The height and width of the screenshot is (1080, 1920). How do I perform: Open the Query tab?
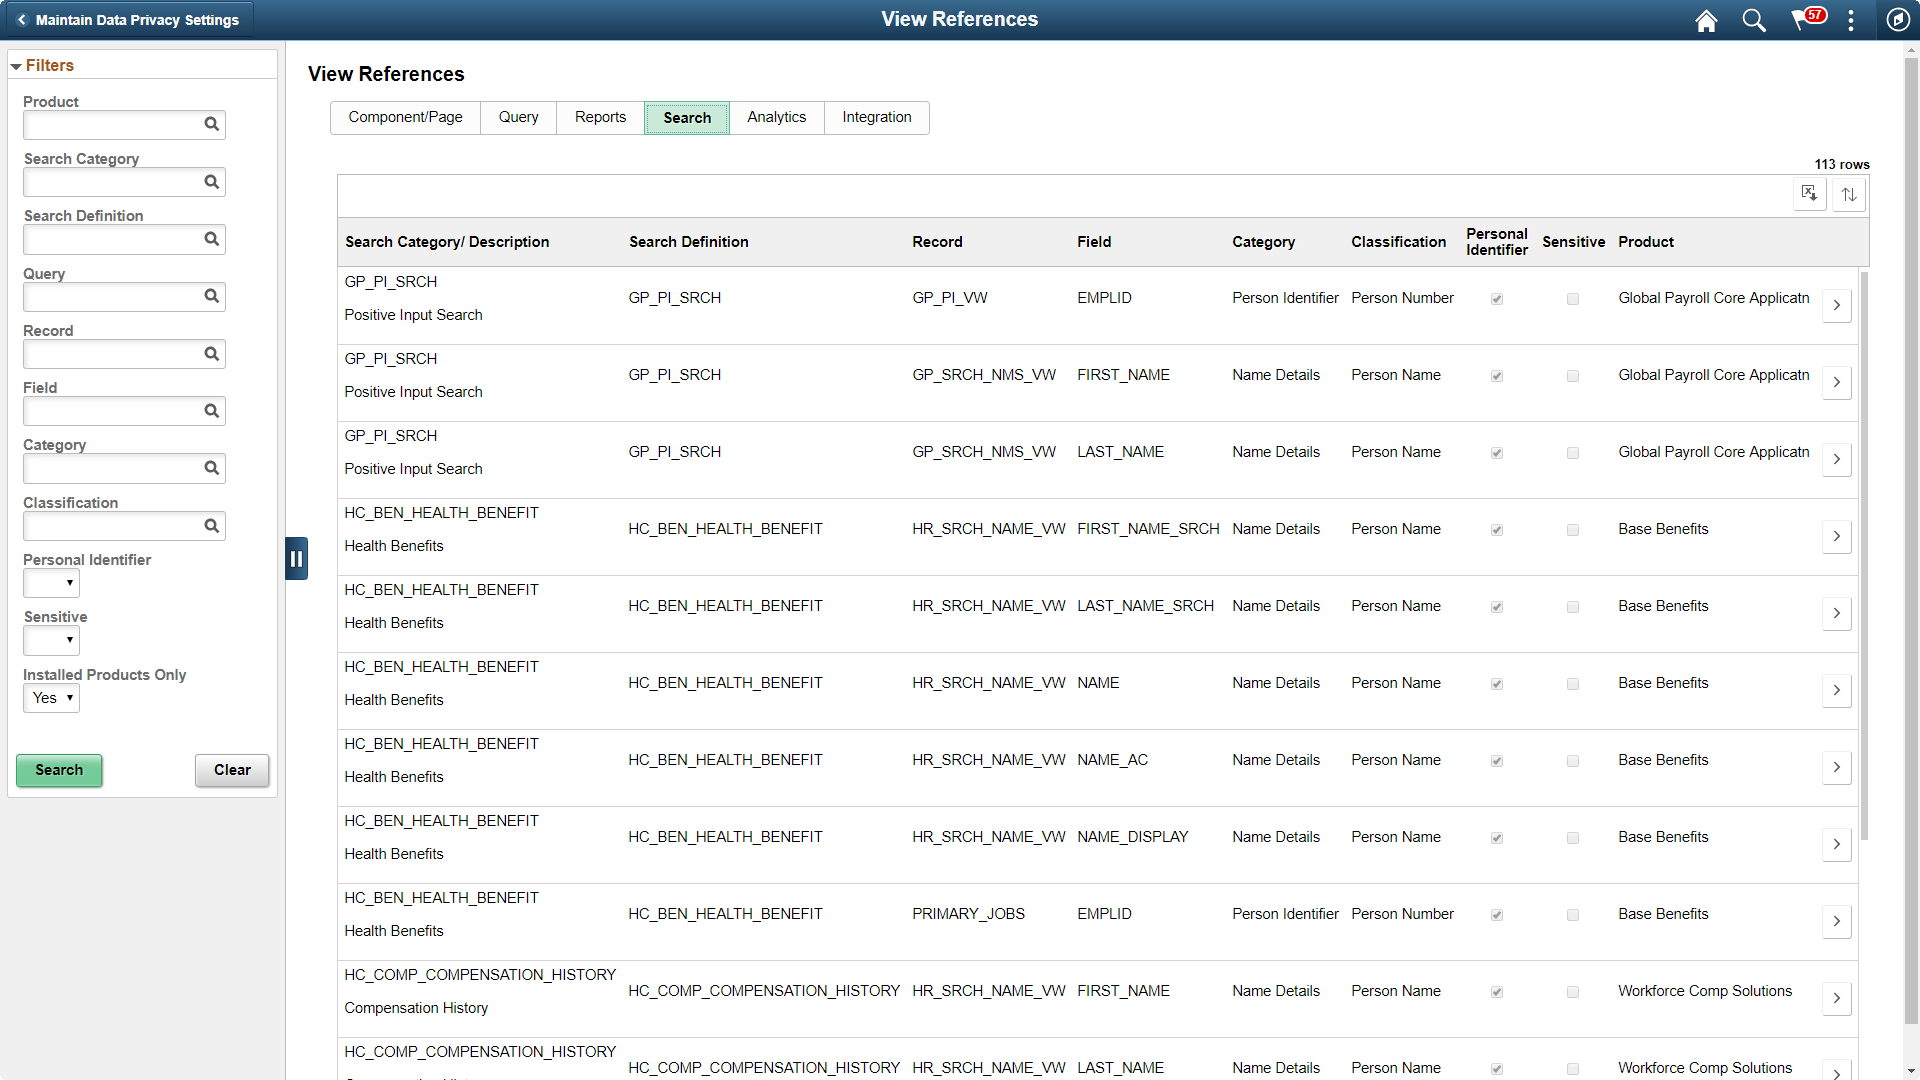(x=518, y=117)
